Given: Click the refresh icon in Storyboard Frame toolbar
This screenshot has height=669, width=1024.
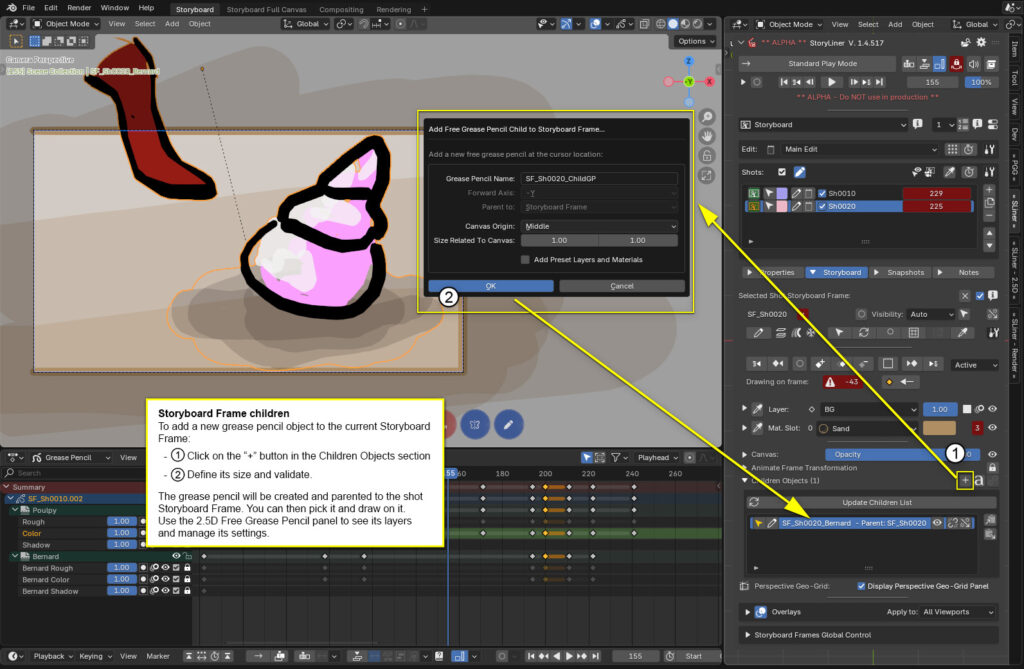Looking at the screenshot, I should pyautogui.click(x=863, y=333).
